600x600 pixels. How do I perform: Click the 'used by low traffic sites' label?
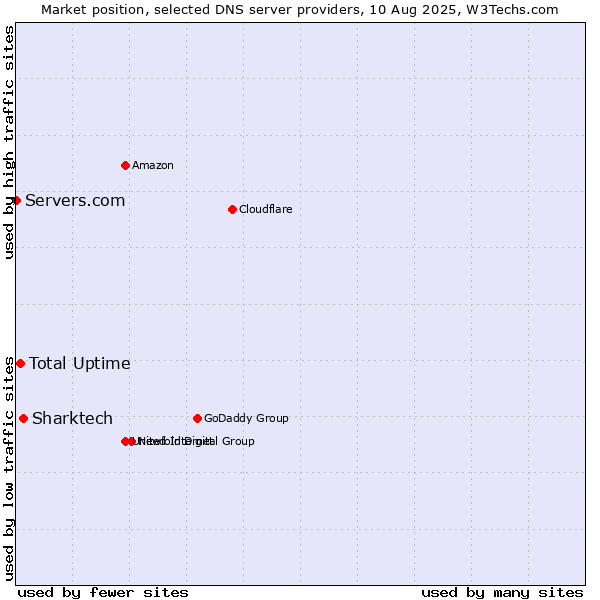[8, 470]
